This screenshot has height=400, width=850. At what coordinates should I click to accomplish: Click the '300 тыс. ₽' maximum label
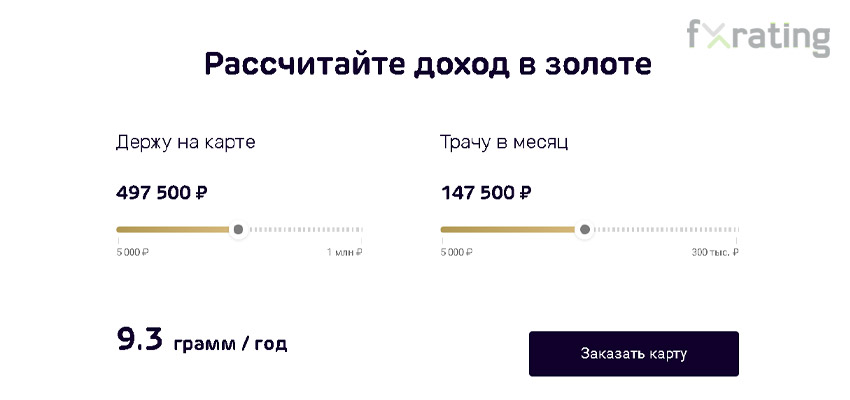coord(715,253)
